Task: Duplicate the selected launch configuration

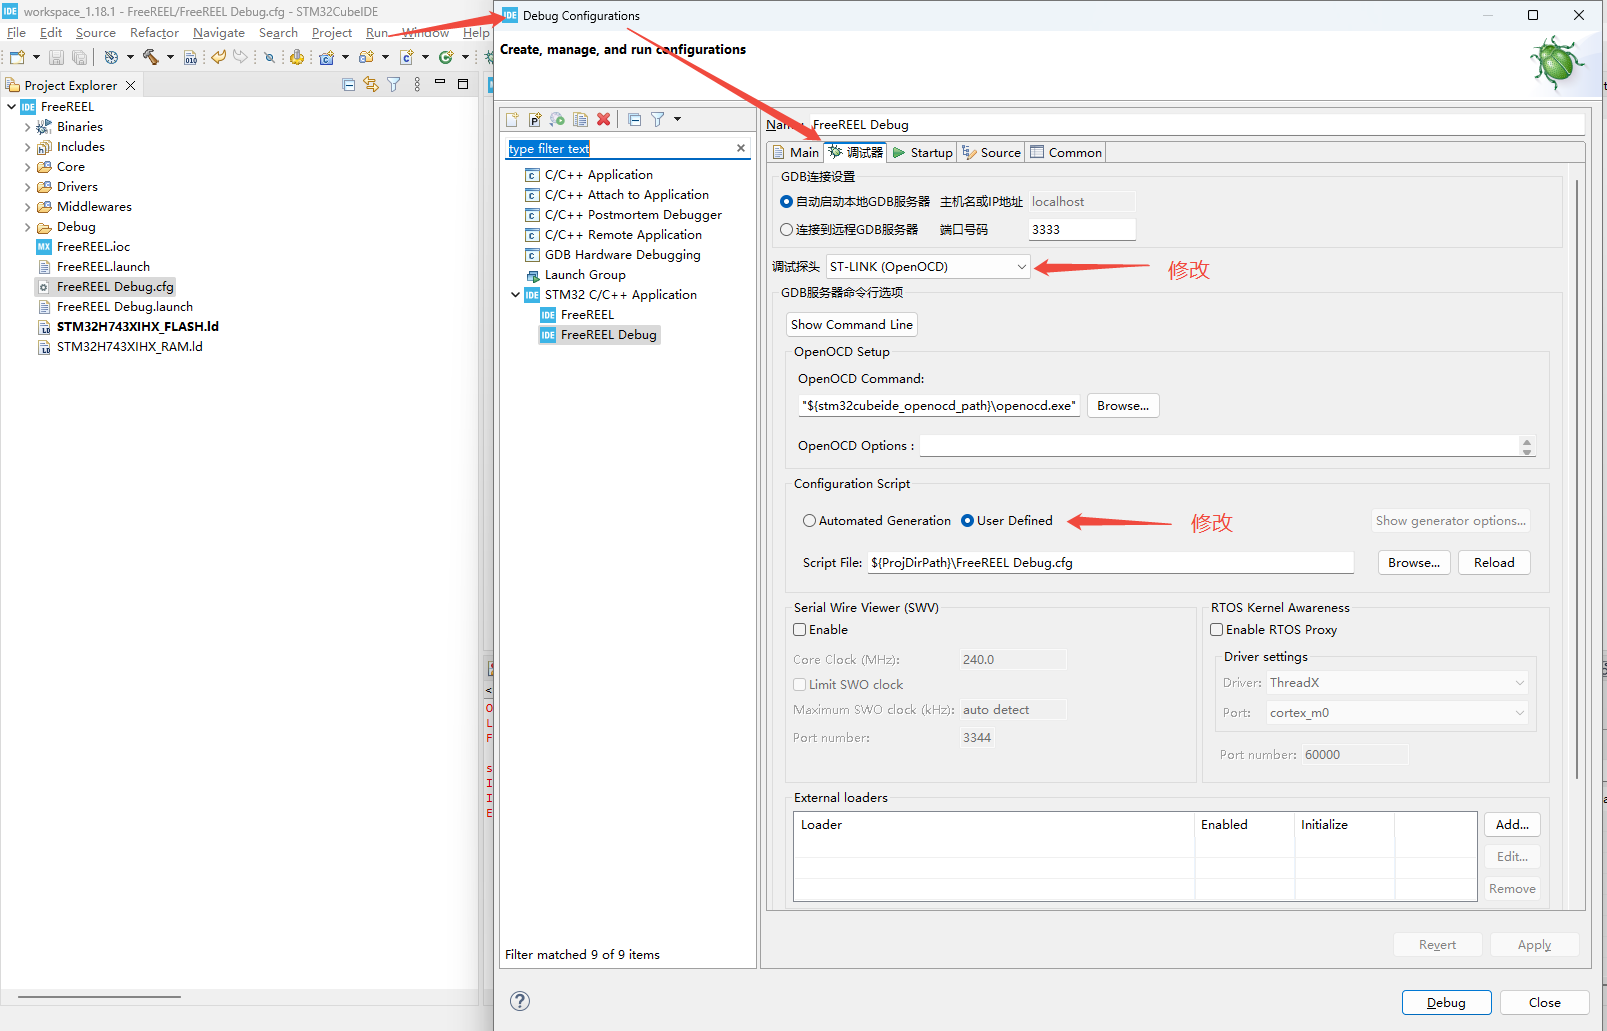Action: pos(581,120)
